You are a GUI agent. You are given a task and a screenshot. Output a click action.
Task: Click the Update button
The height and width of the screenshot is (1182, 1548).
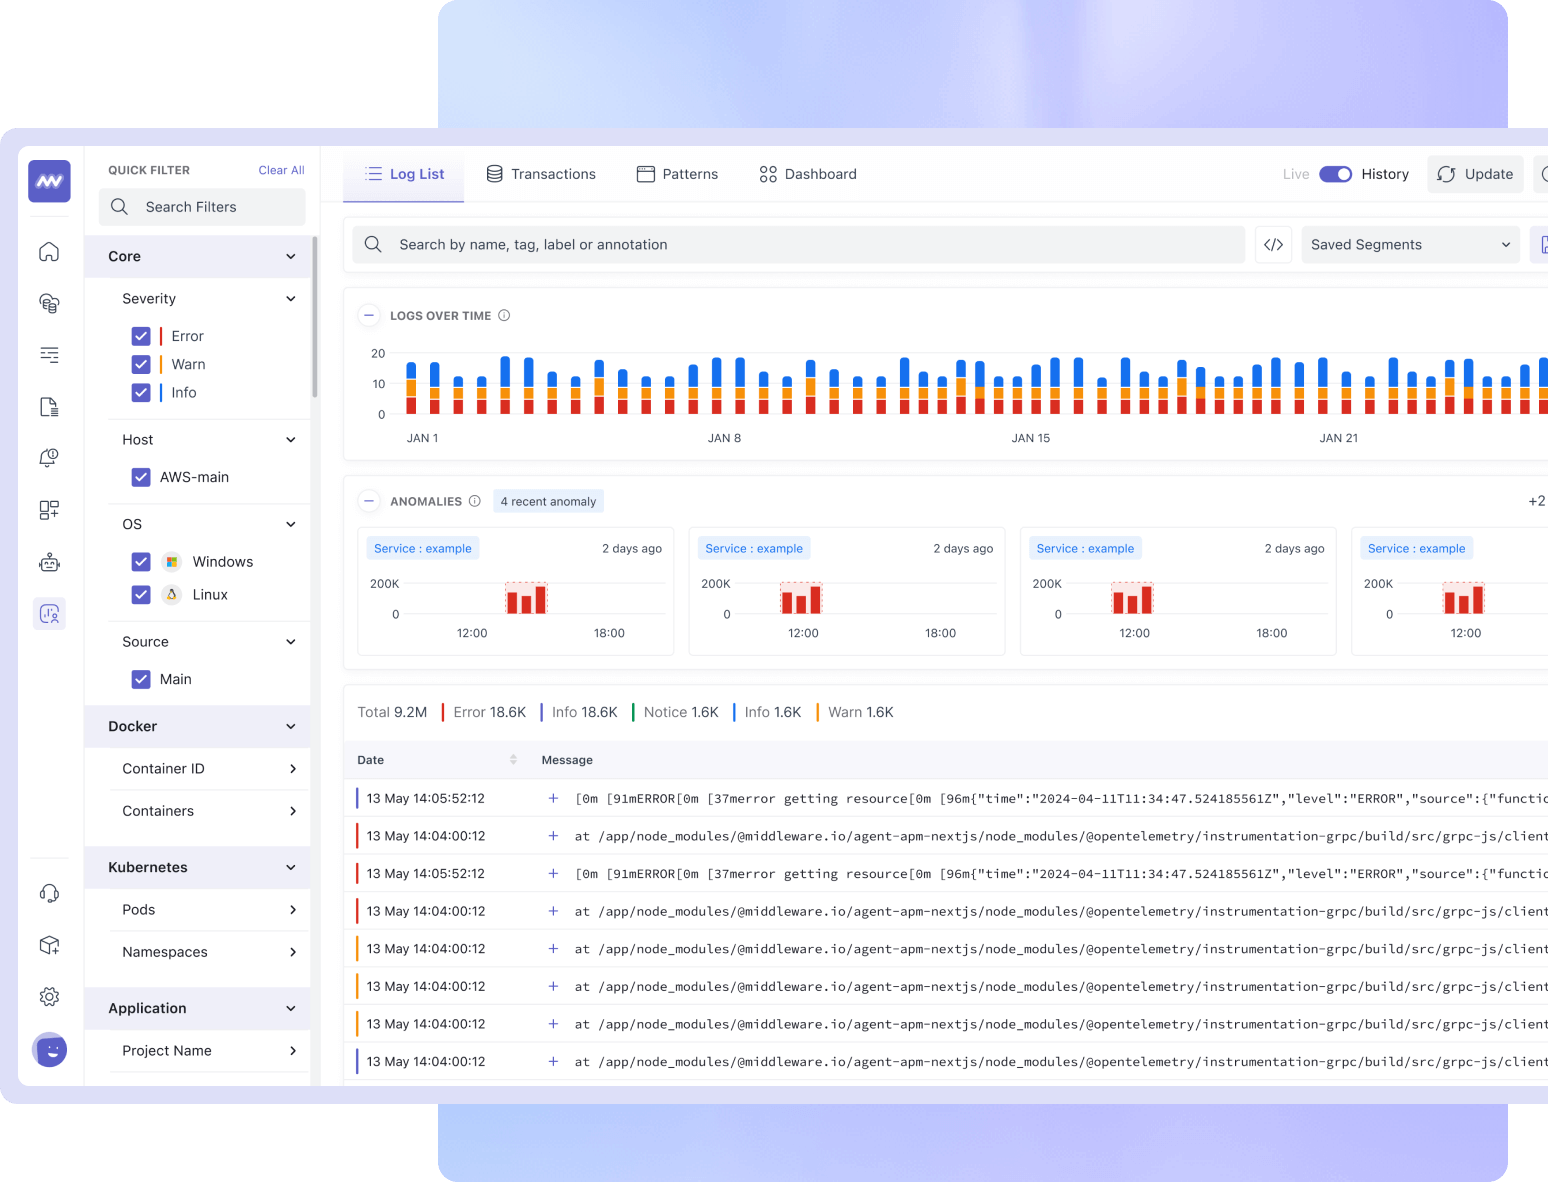[x=1475, y=174]
